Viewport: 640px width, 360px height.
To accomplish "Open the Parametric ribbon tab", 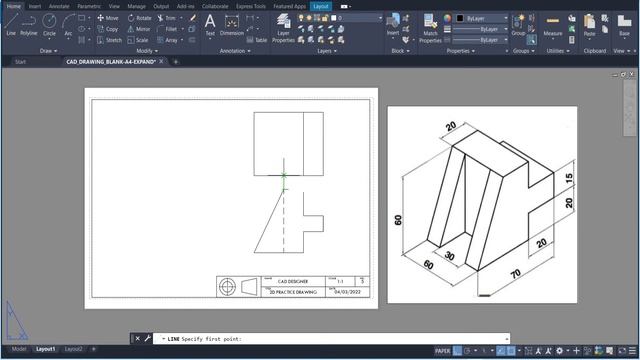I will pos(89,6).
